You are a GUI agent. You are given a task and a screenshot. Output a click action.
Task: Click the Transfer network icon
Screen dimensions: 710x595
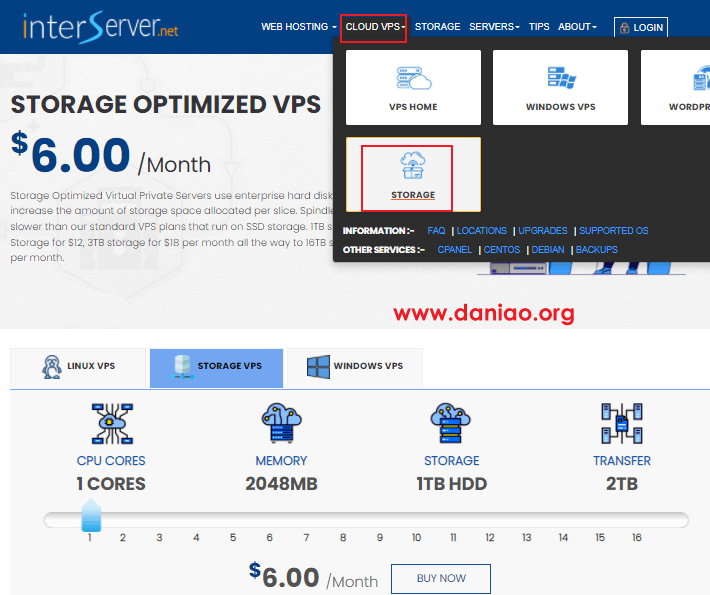click(622, 423)
